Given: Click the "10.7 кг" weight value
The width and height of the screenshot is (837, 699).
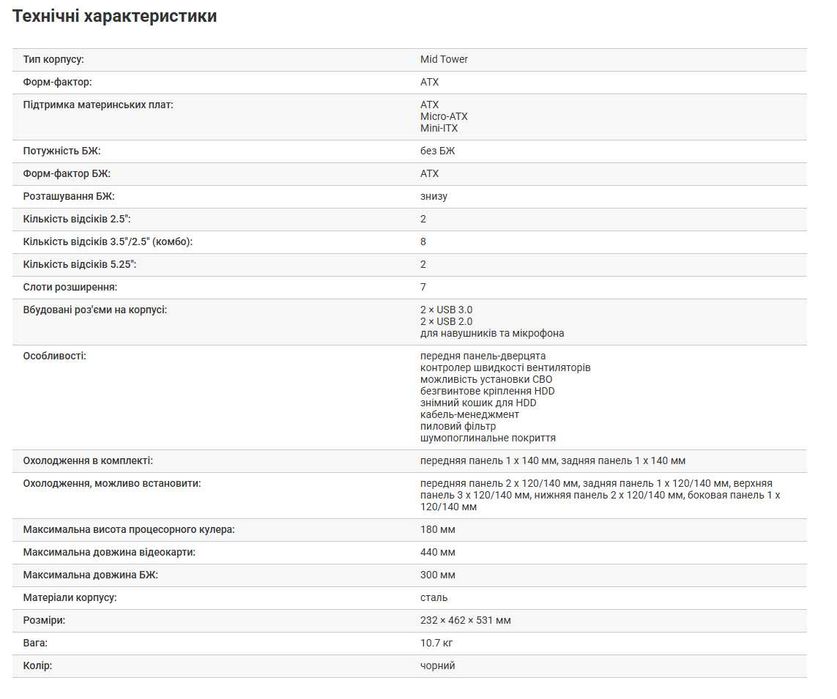Looking at the screenshot, I should coord(437,643).
